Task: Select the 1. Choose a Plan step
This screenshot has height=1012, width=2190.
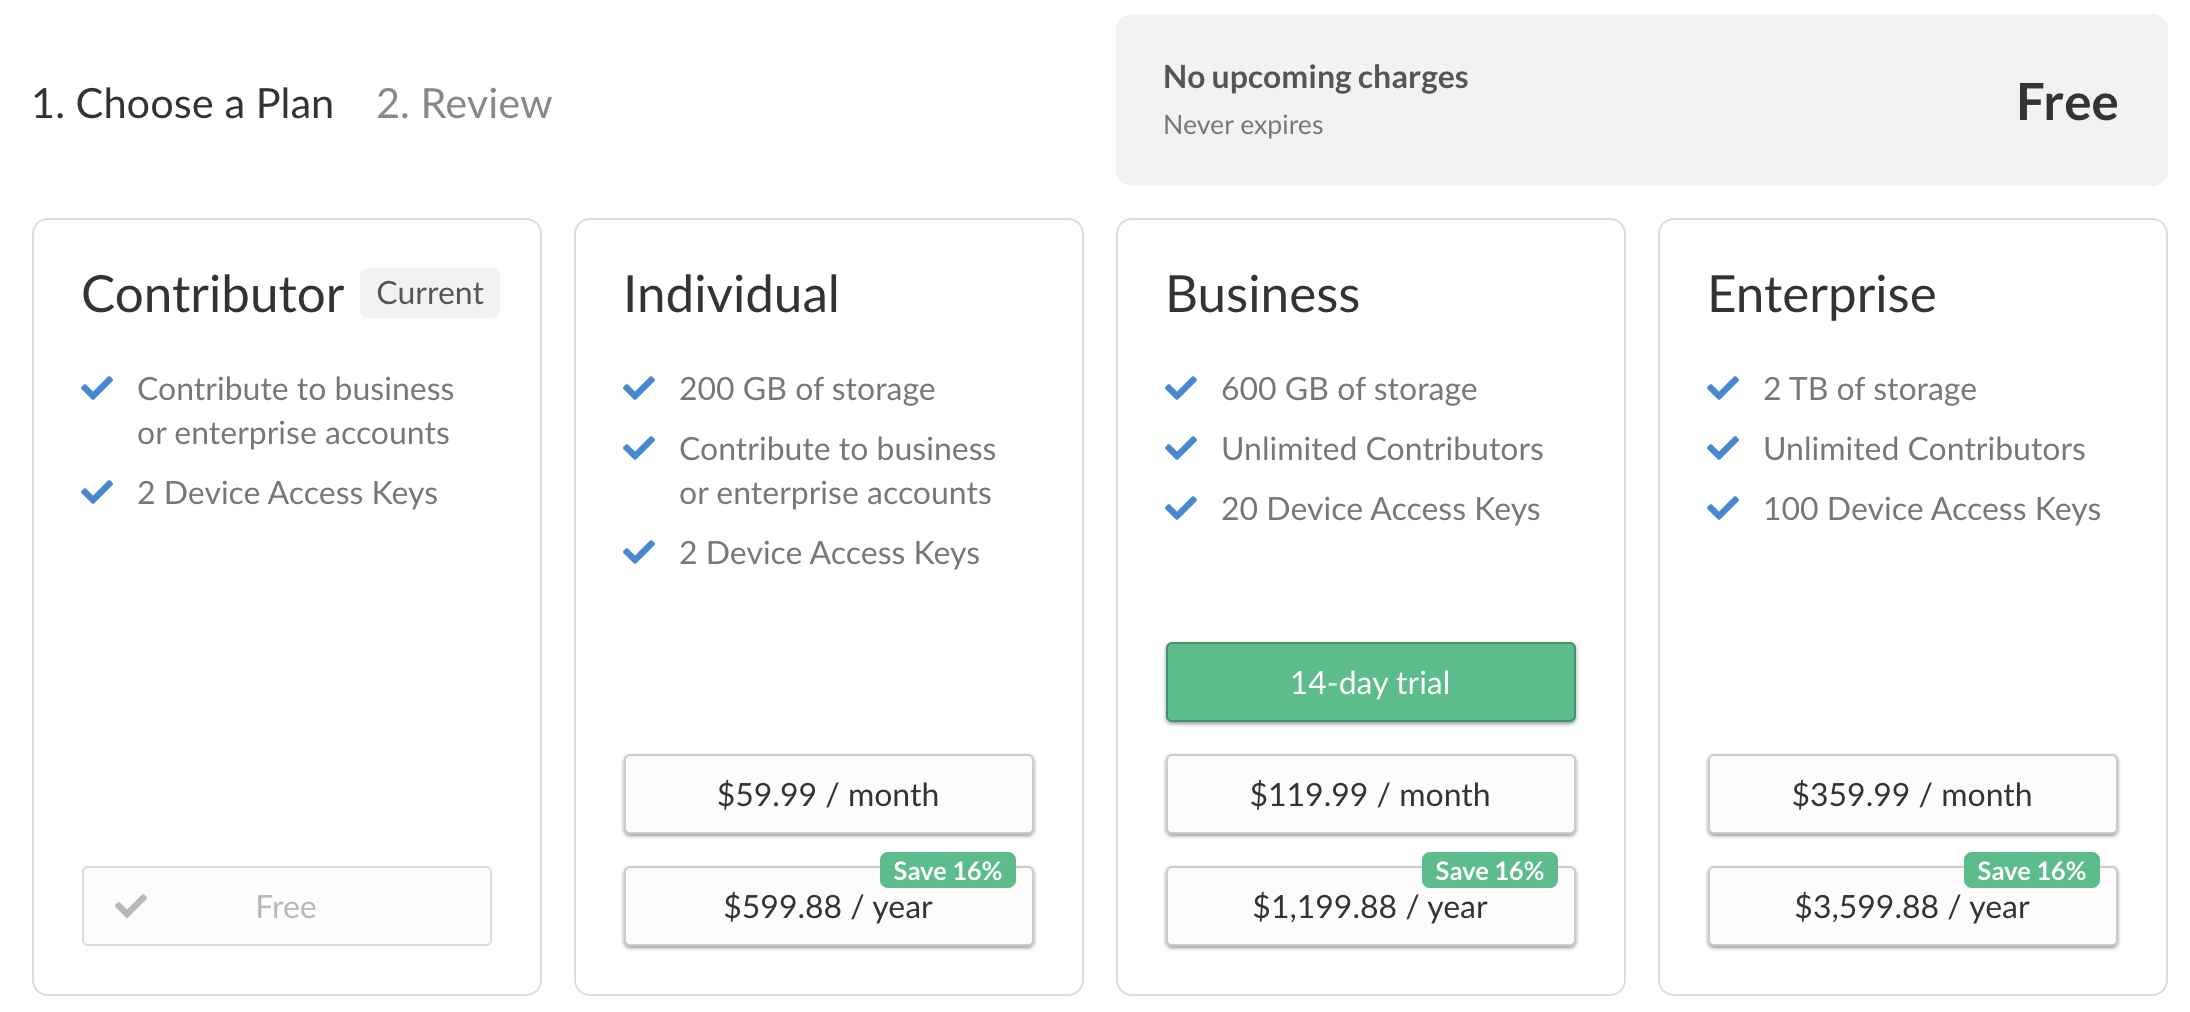Action: tap(183, 104)
